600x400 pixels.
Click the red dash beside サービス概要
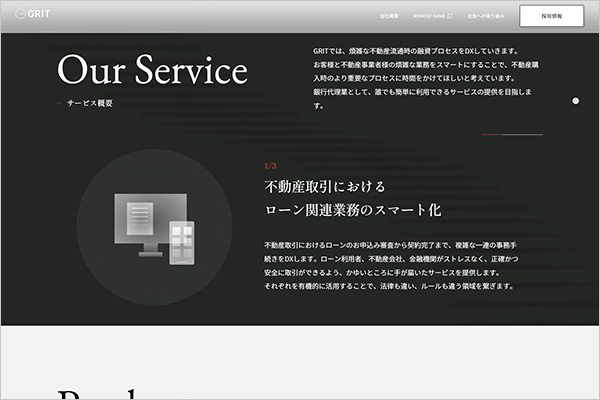[61, 103]
